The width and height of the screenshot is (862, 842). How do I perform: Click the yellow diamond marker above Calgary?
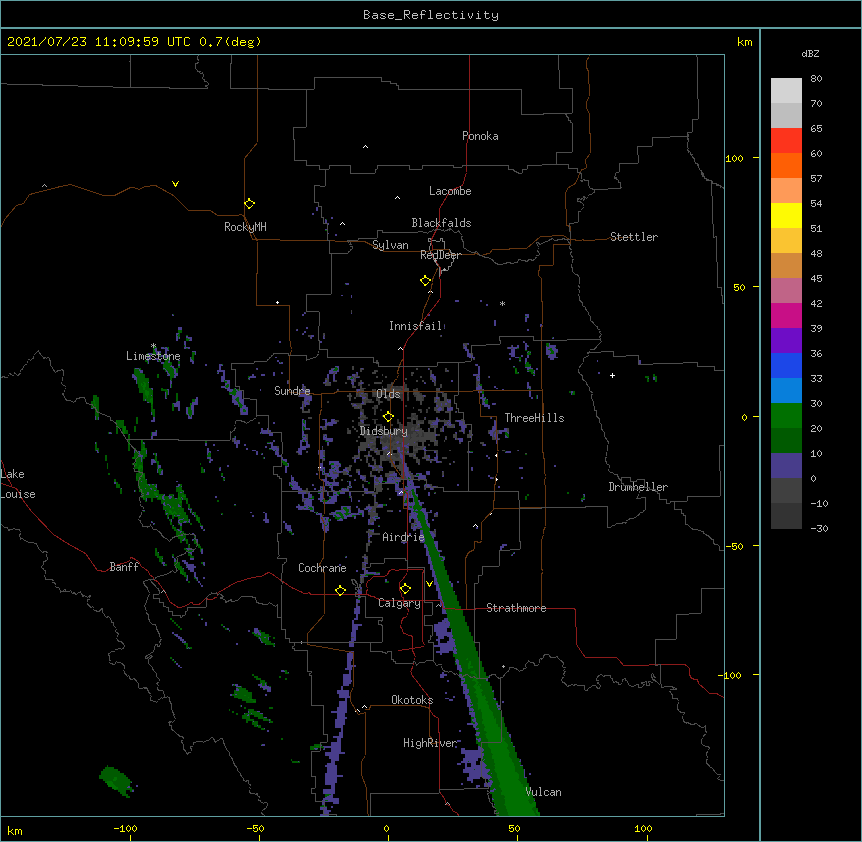(405, 589)
